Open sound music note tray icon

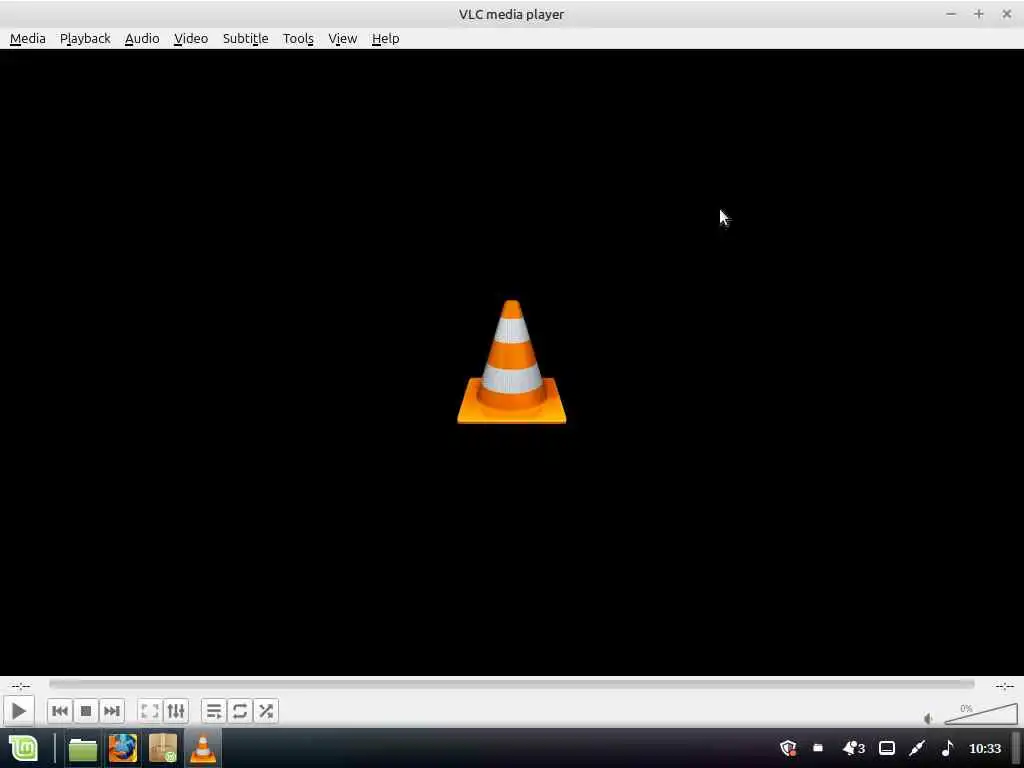948,748
